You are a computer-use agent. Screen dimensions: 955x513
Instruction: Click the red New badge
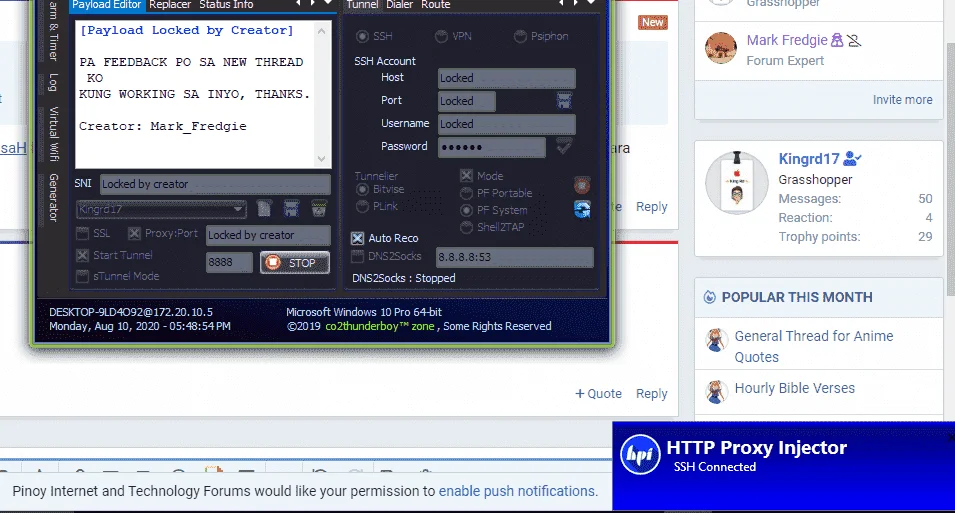pyautogui.click(x=652, y=23)
